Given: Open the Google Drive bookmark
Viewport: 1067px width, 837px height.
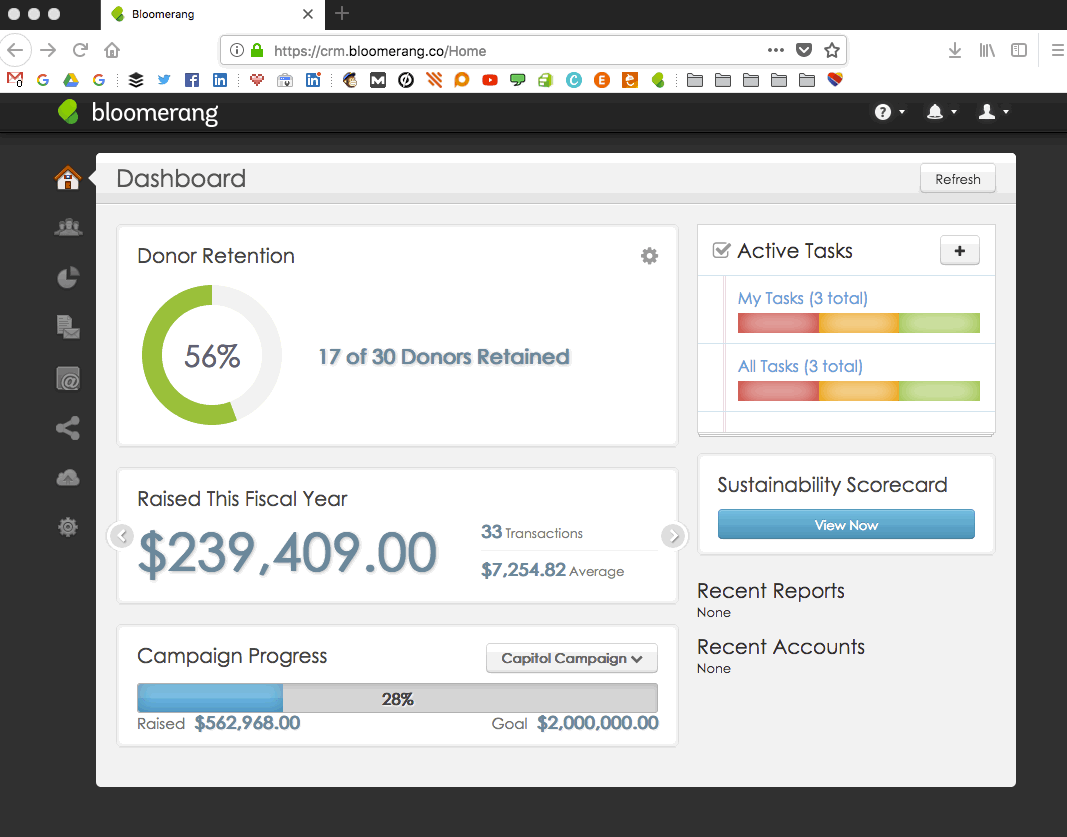Looking at the screenshot, I should (x=71, y=80).
